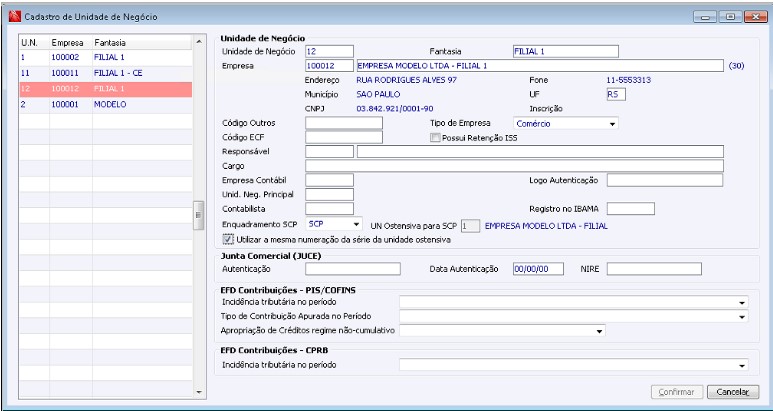Viewport: 773px width, 411px height.
Task: Click the list vertical scrollbar thumb
Action: coord(199,215)
